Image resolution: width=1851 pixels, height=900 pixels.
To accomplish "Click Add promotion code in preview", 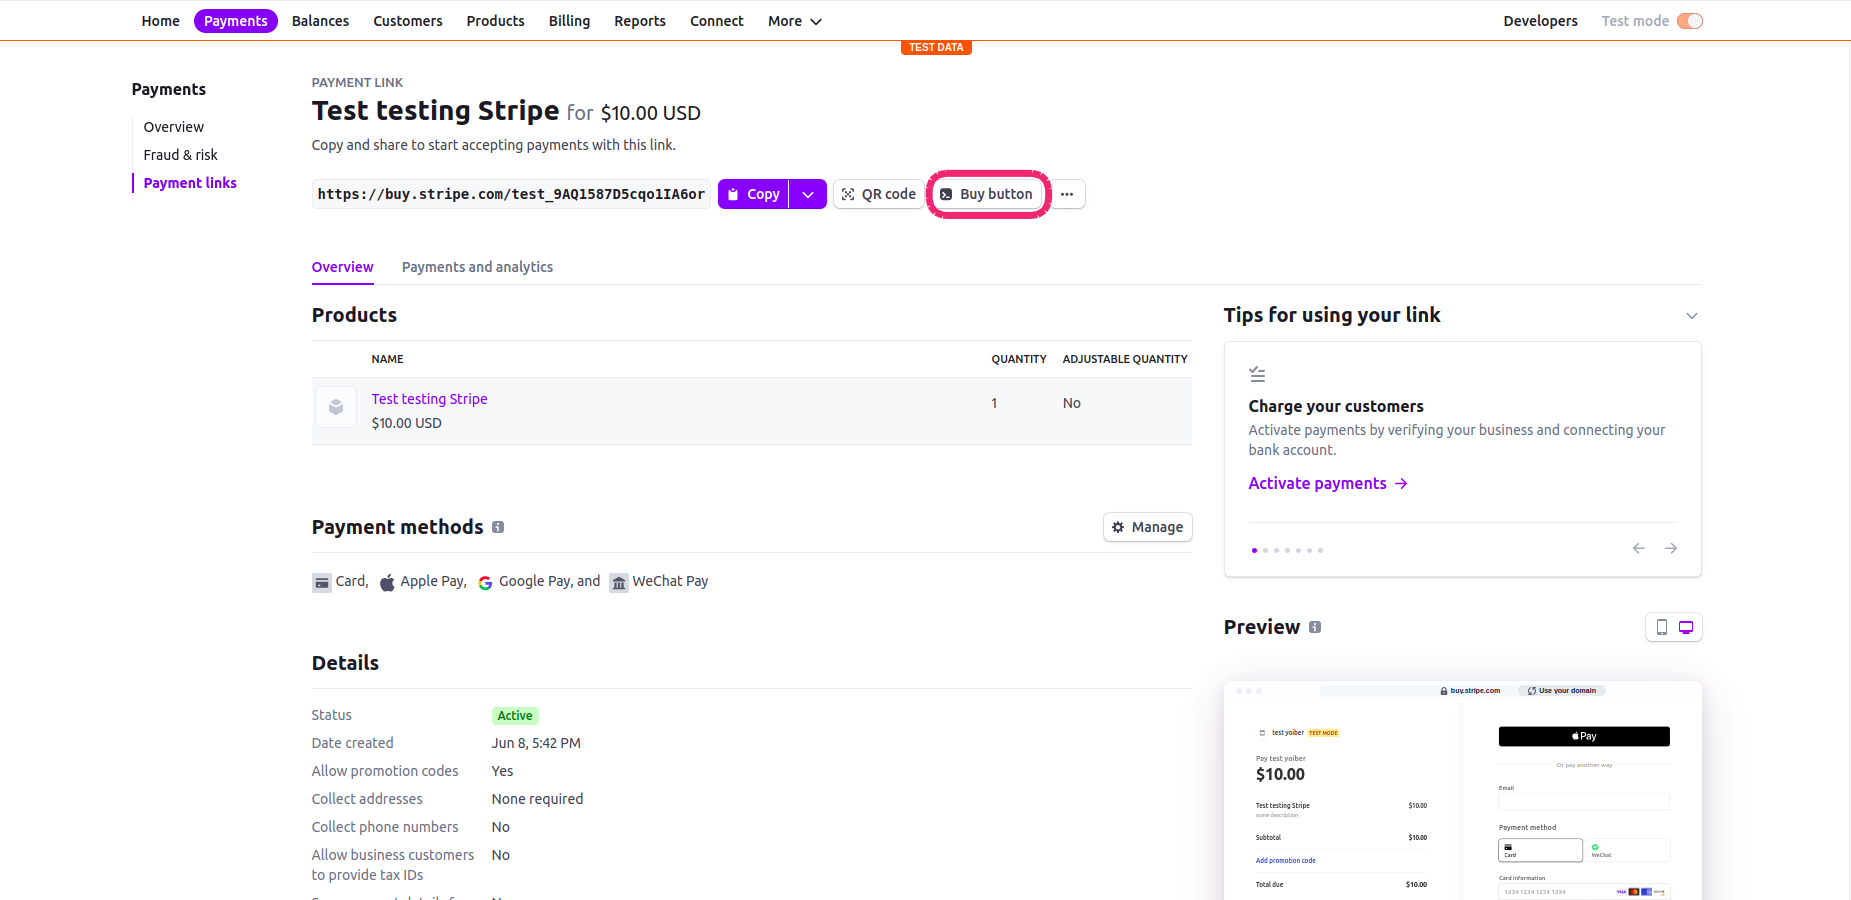I will (1286, 861).
